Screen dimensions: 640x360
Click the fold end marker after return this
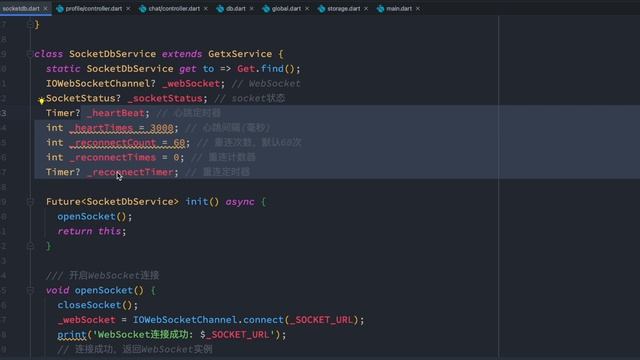tap(30, 246)
